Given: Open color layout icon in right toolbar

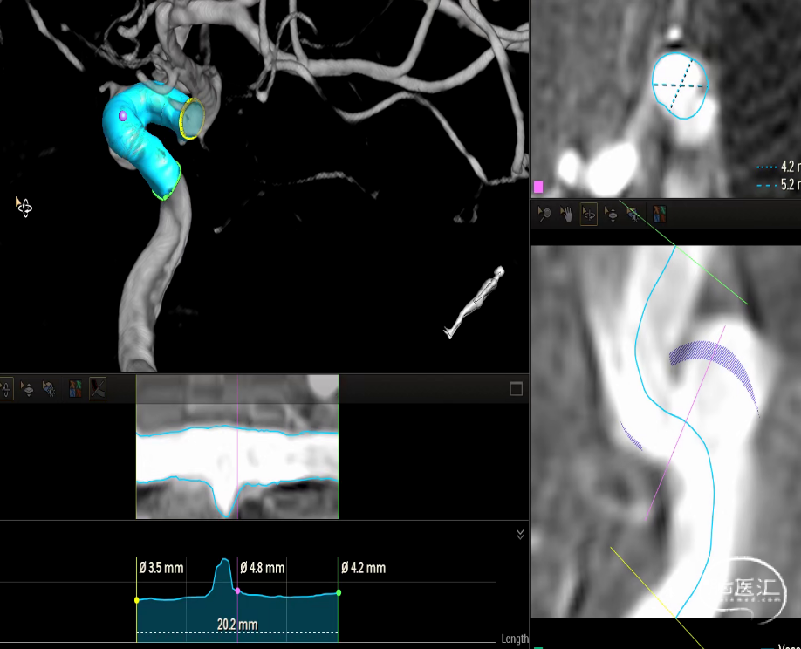Looking at the screenshot, I should [x=658, y=213].
